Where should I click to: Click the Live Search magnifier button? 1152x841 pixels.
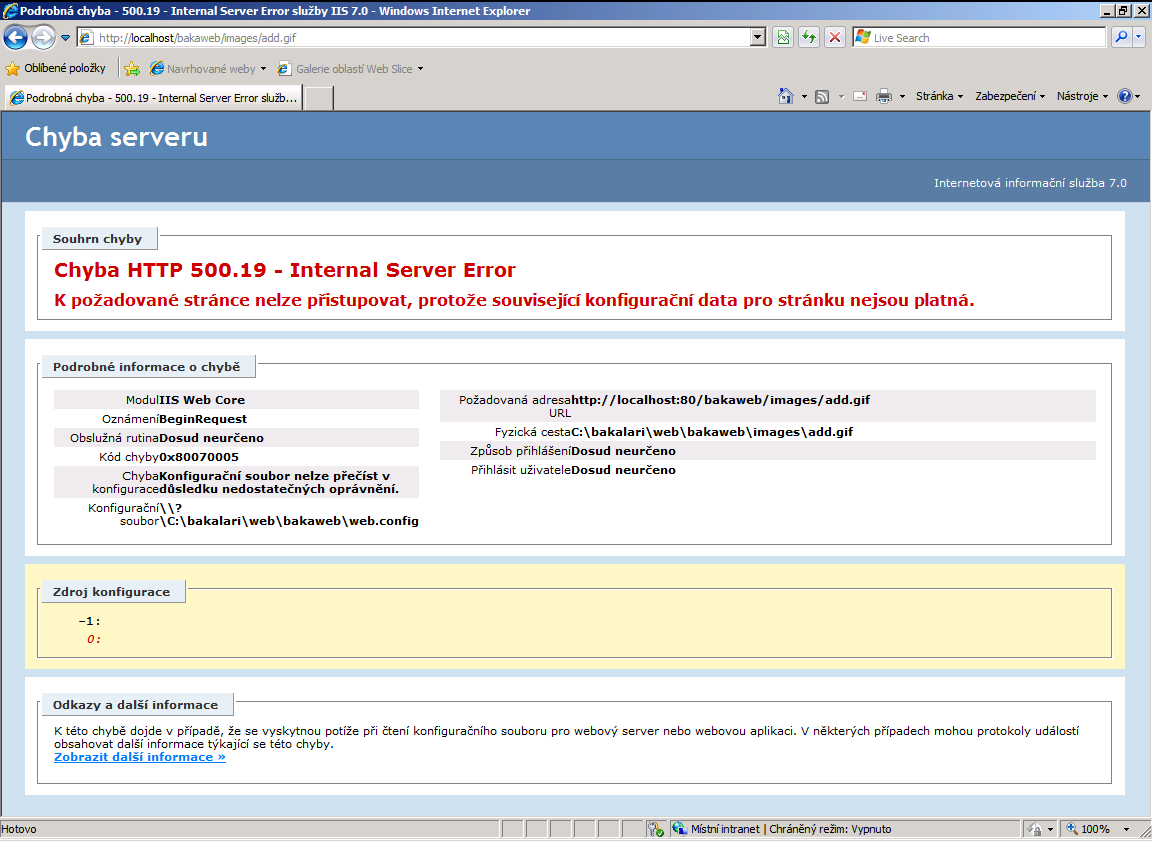tap(1120, 37)
